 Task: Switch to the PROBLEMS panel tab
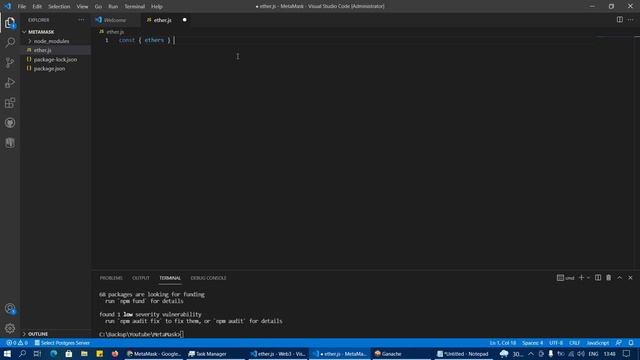[111, 278]
